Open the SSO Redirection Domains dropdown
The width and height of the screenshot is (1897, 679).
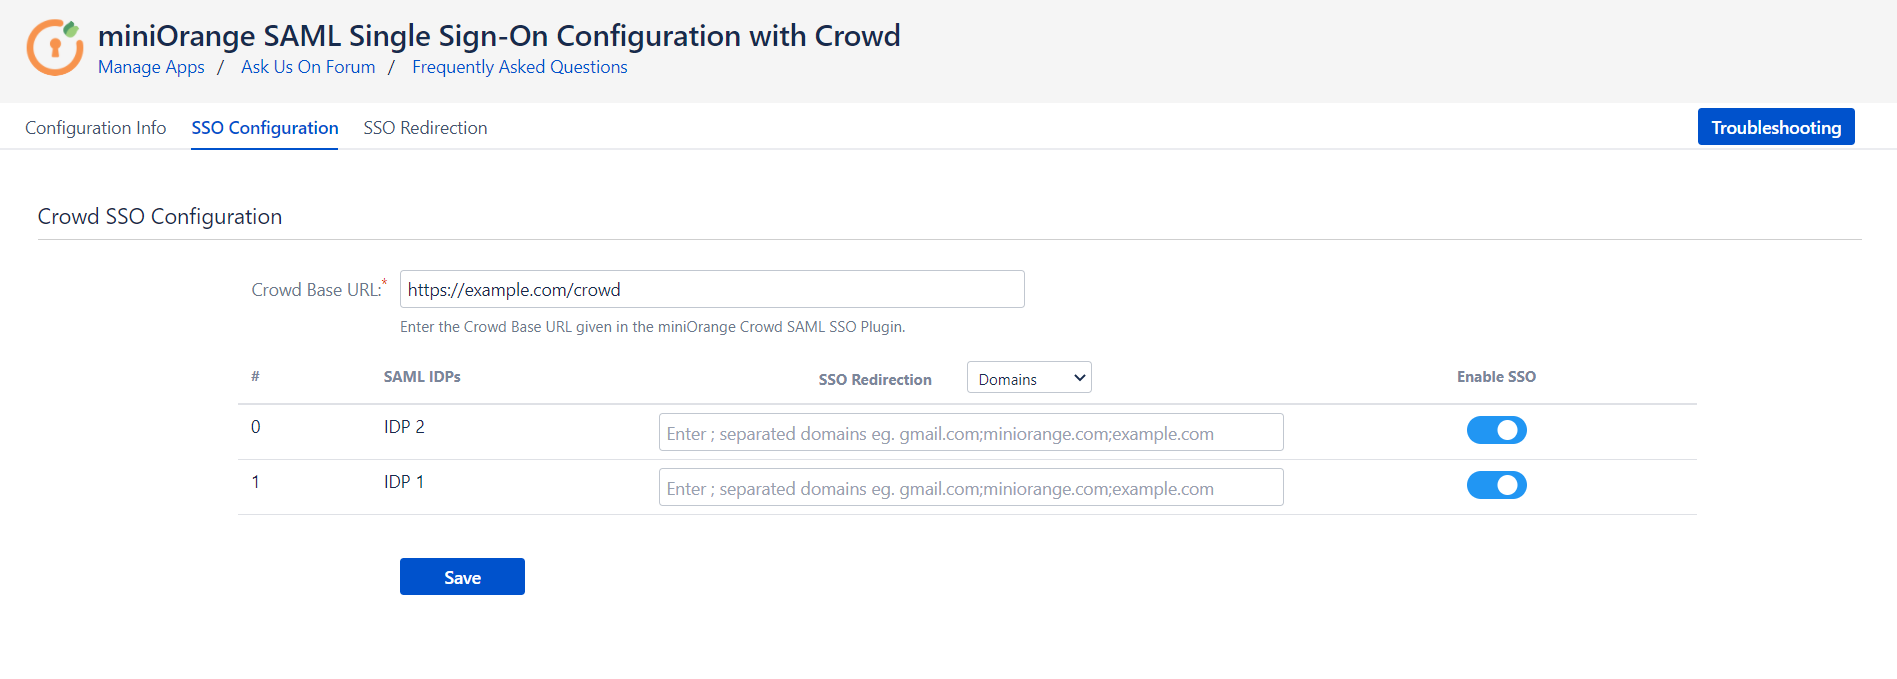1029,378
